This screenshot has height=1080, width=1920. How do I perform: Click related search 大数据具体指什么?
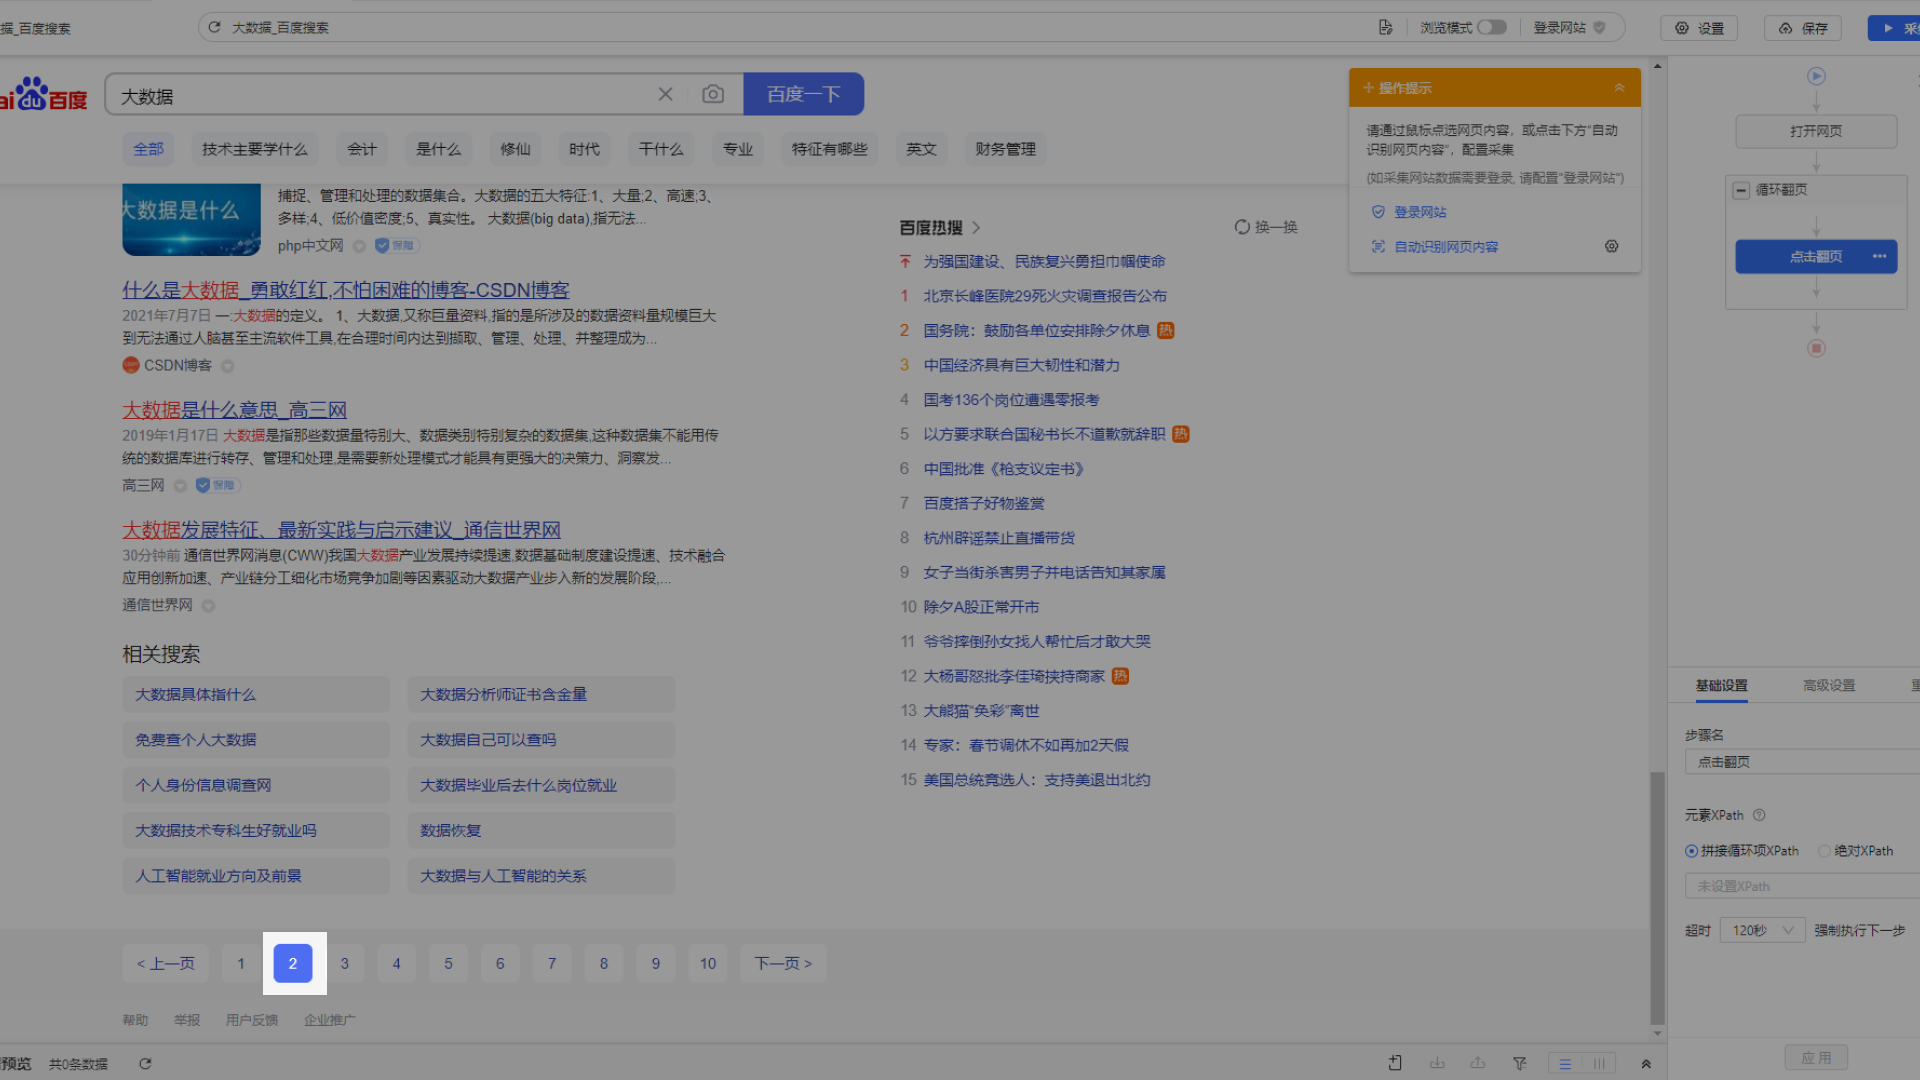tap(256, 695)
